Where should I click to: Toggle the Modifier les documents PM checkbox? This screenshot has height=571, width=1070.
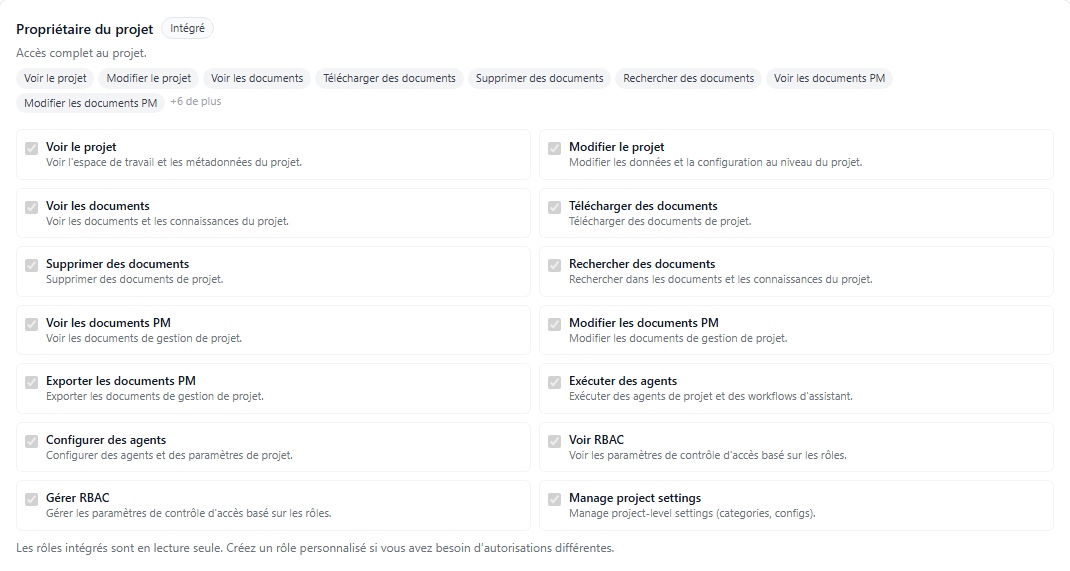tap(554, 324)
